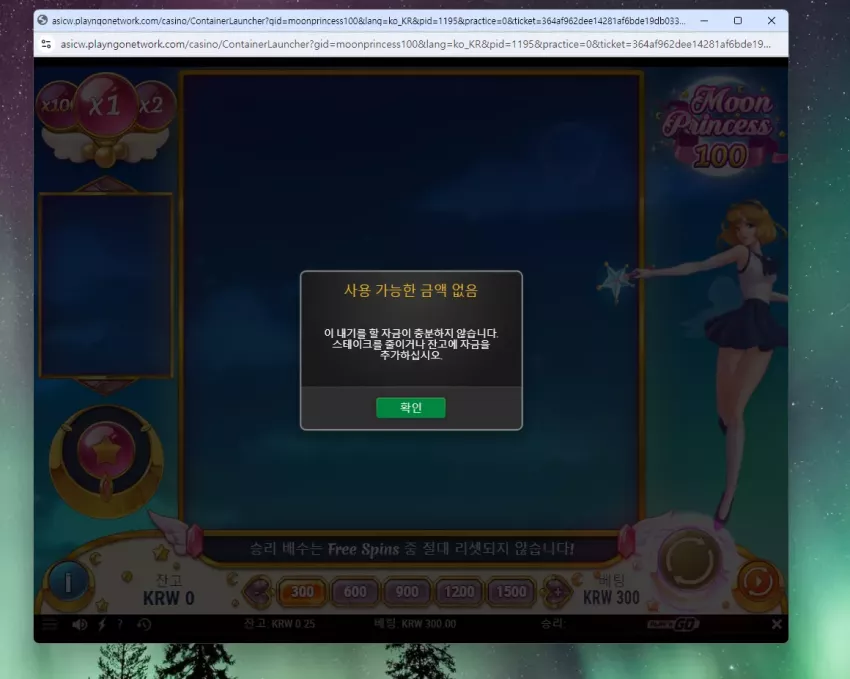Open the game info (i) button

coord(68,583)
